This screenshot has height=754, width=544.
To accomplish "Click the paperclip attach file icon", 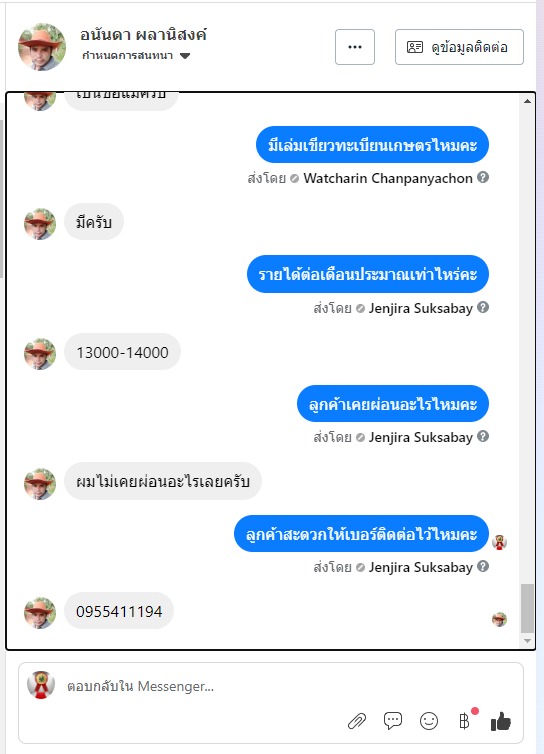I will click(357, 721).
